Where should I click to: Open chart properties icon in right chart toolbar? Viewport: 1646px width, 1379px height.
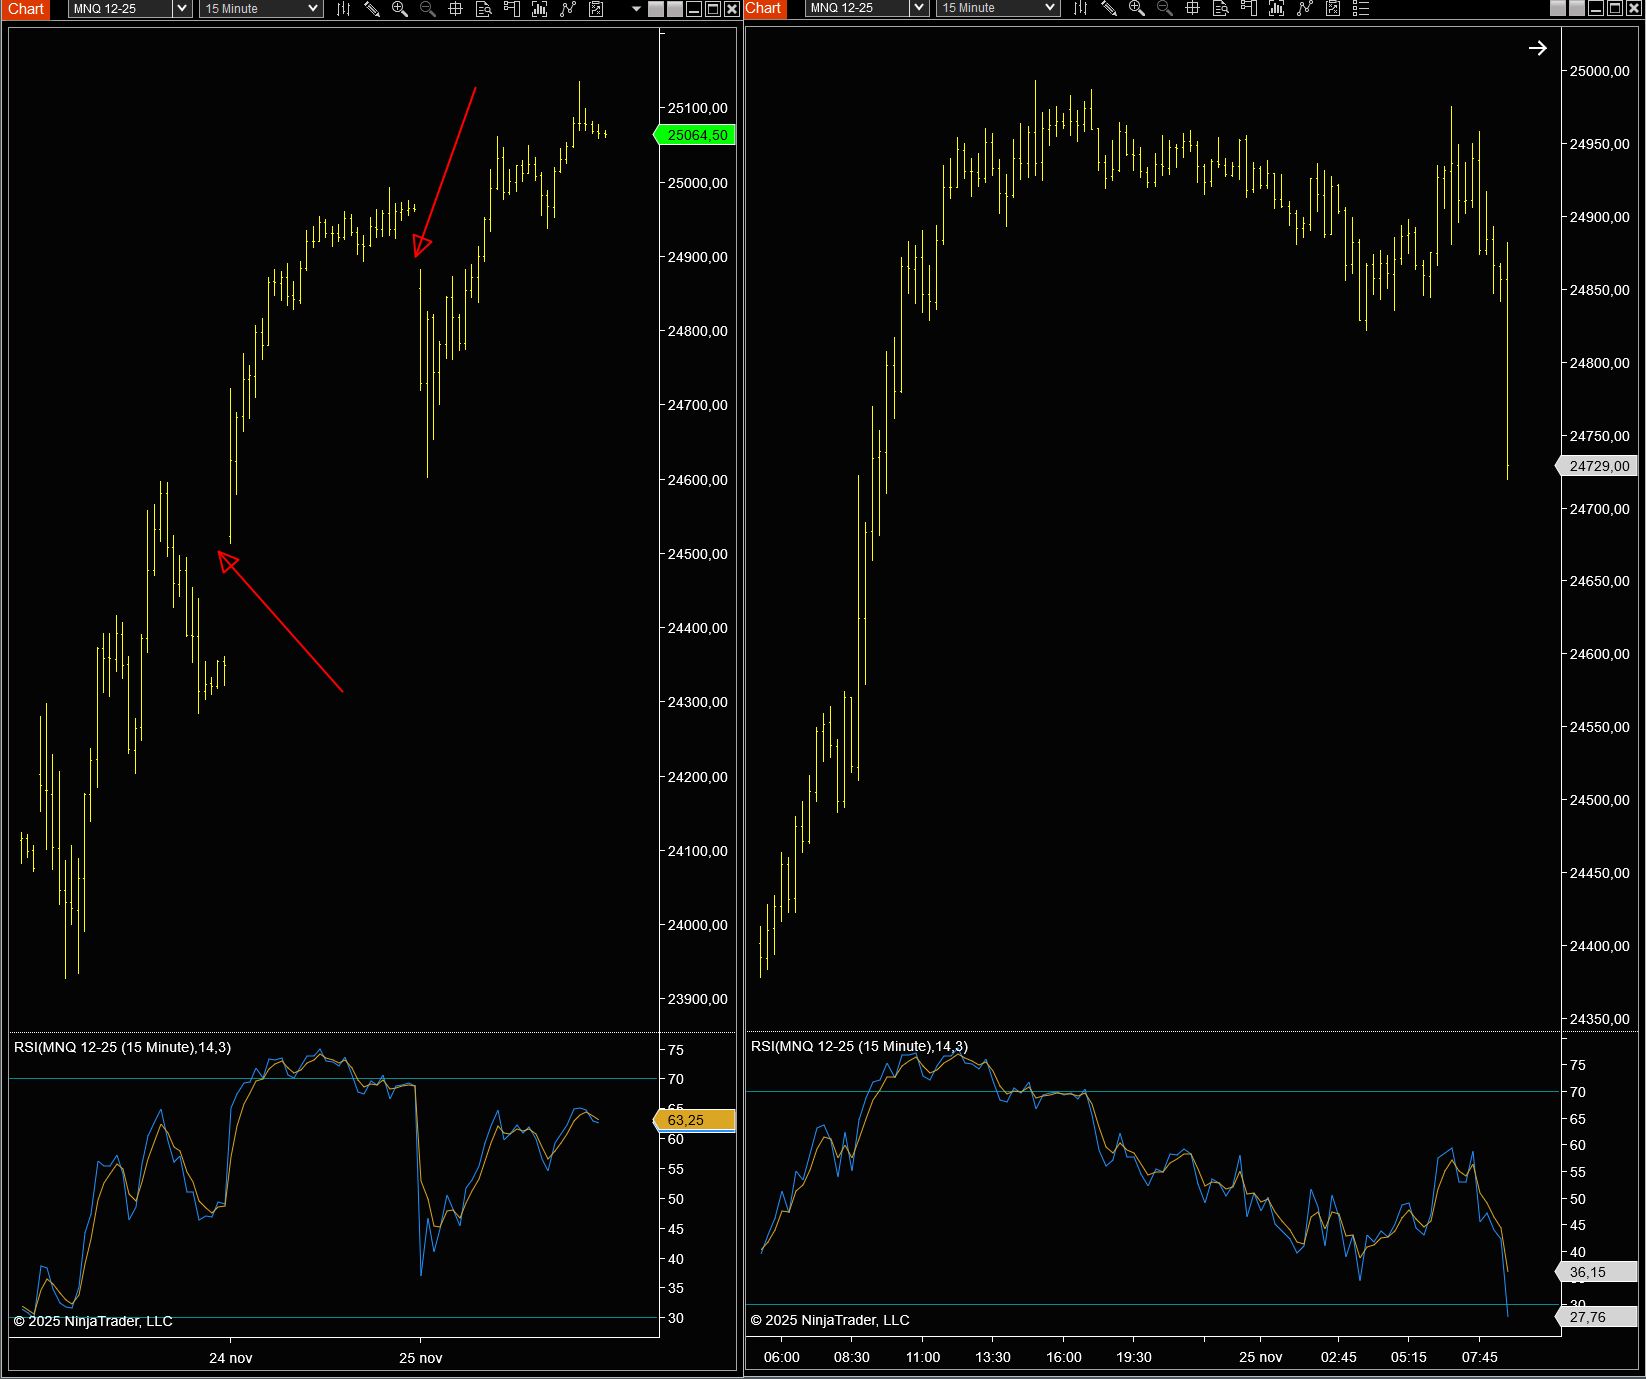pyautogui.click(x=1333, y=9)
